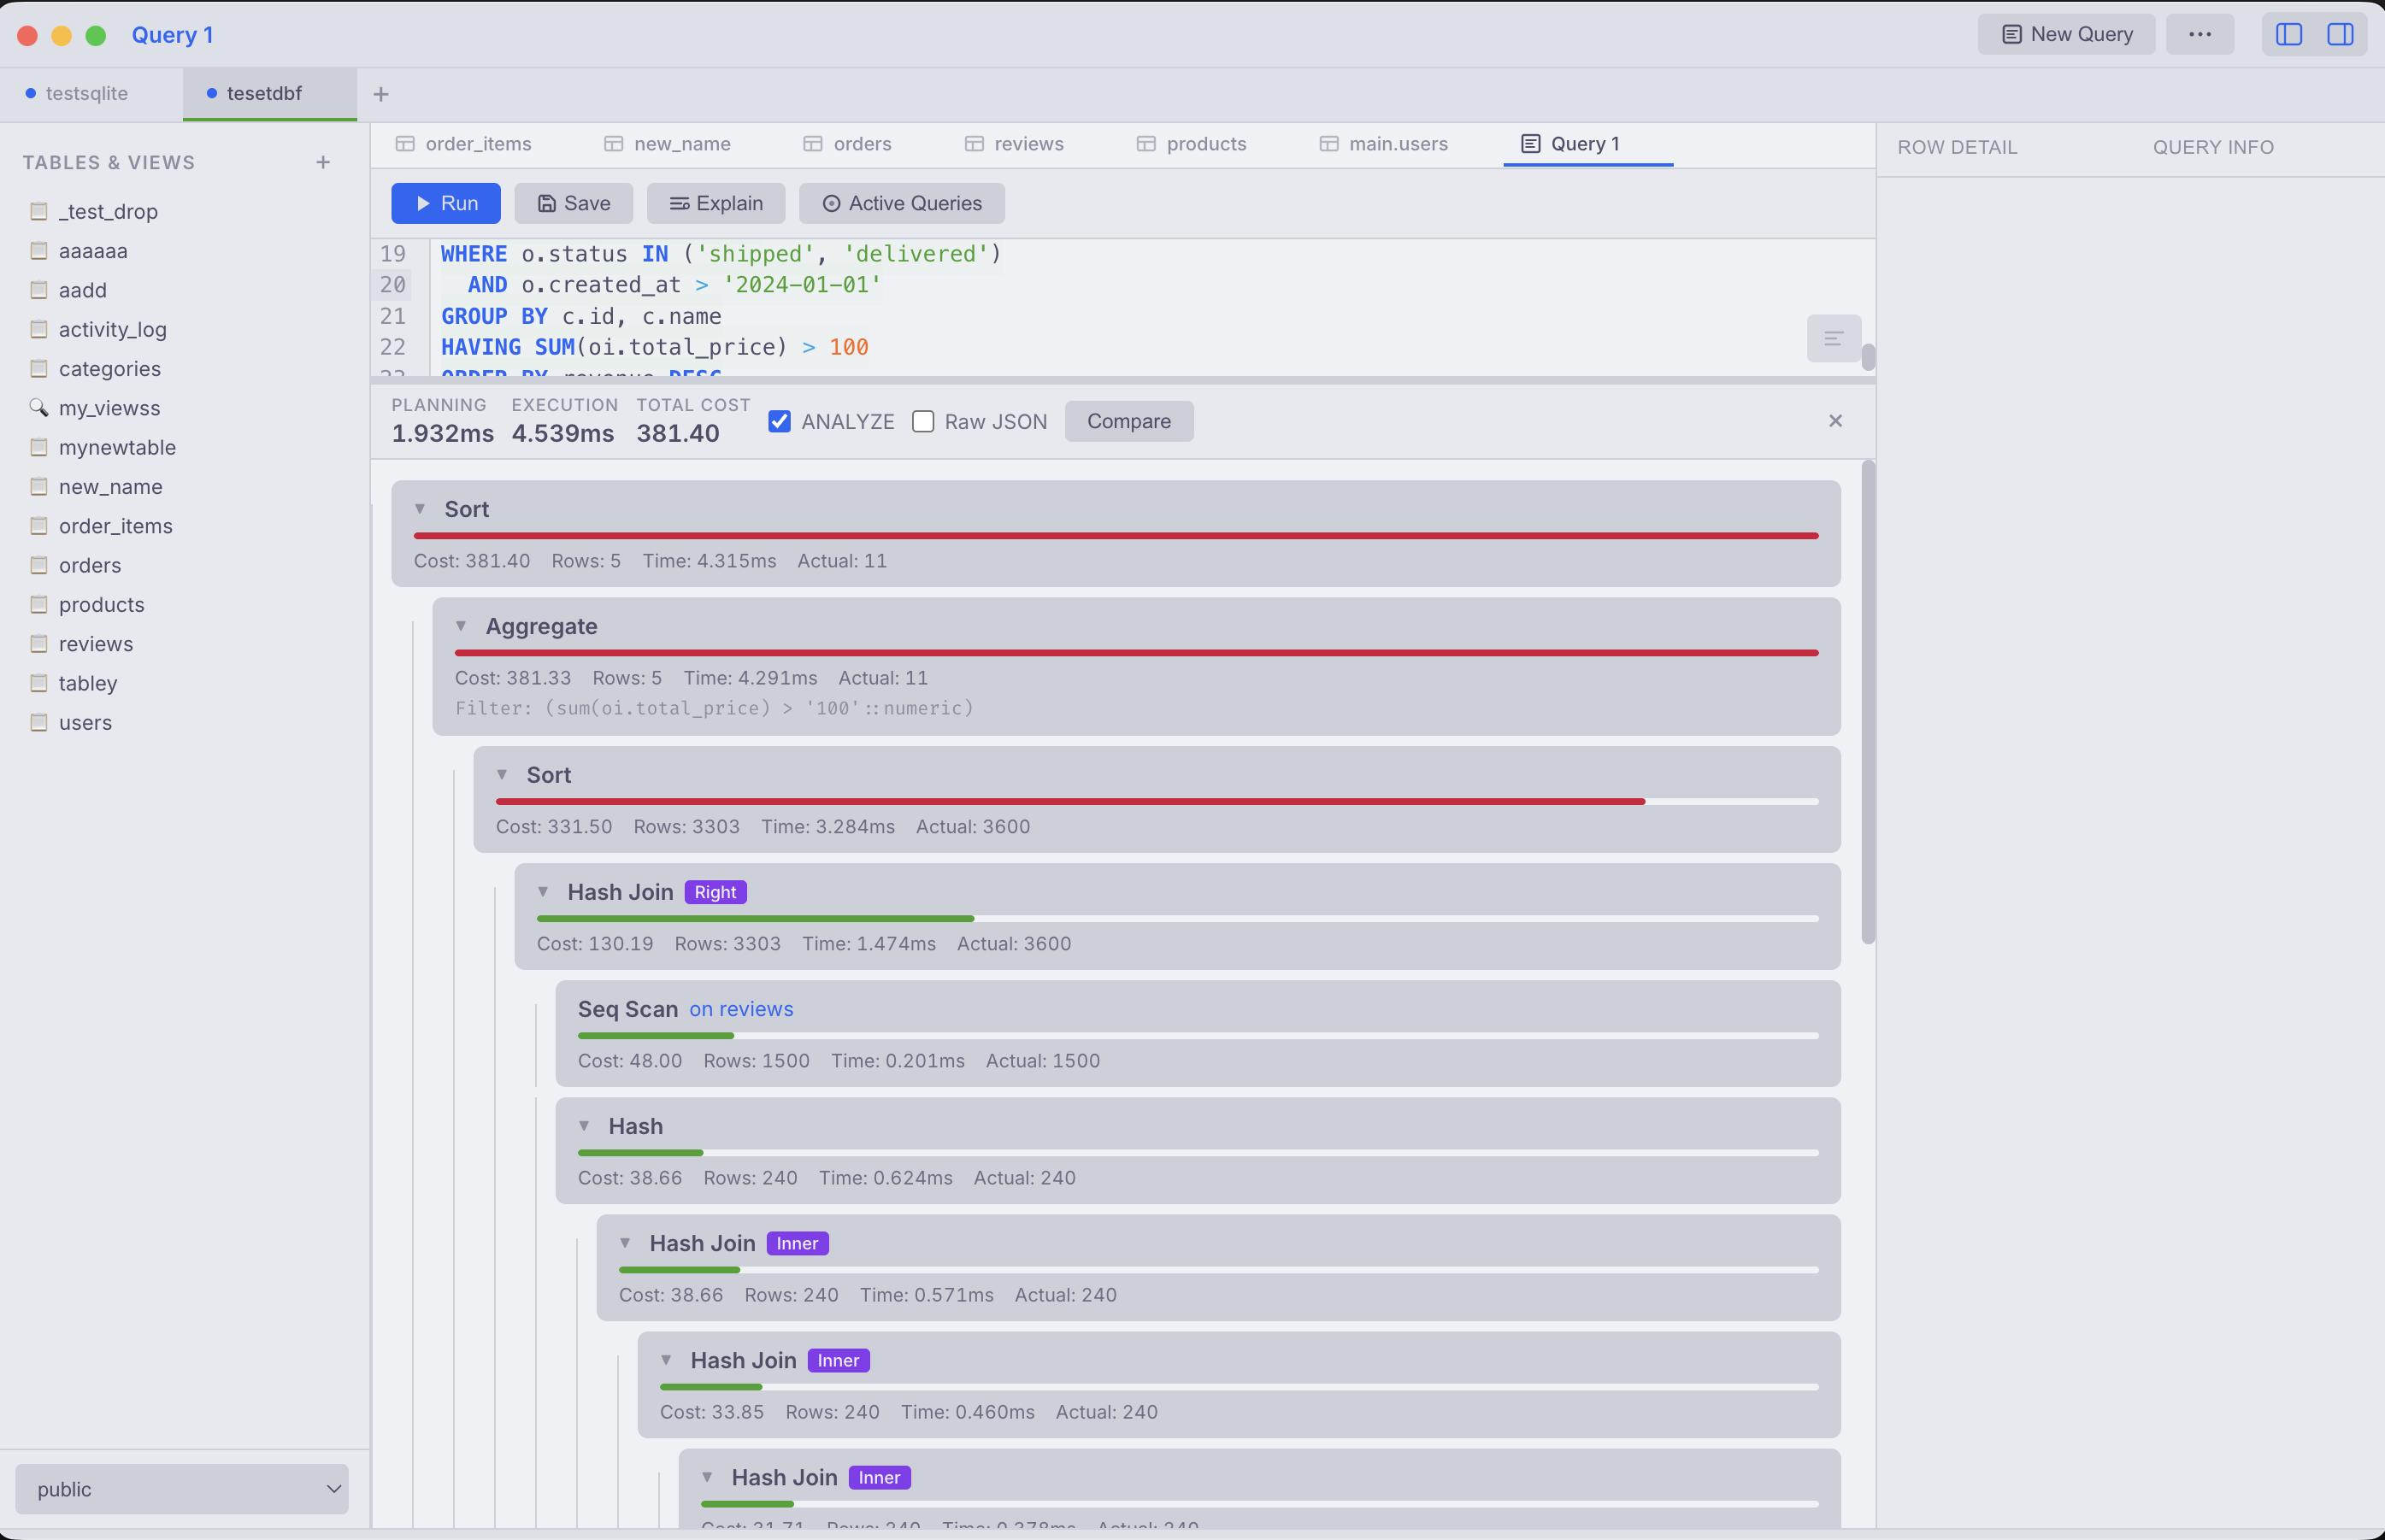The width and height of the screenshot is (2385, 1540).
Task: Collapse the bottom-most Hash Join Inner node
Action: click(x=707, y=1477)
